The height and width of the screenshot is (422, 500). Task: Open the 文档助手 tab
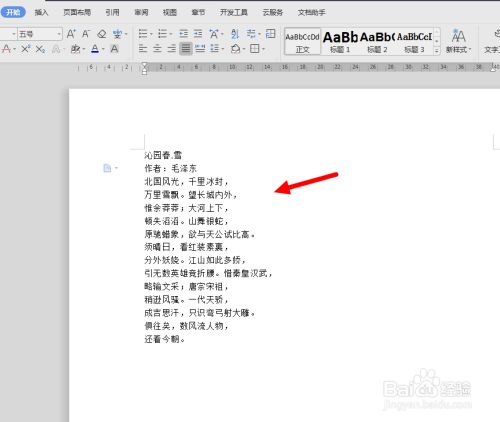312,12
